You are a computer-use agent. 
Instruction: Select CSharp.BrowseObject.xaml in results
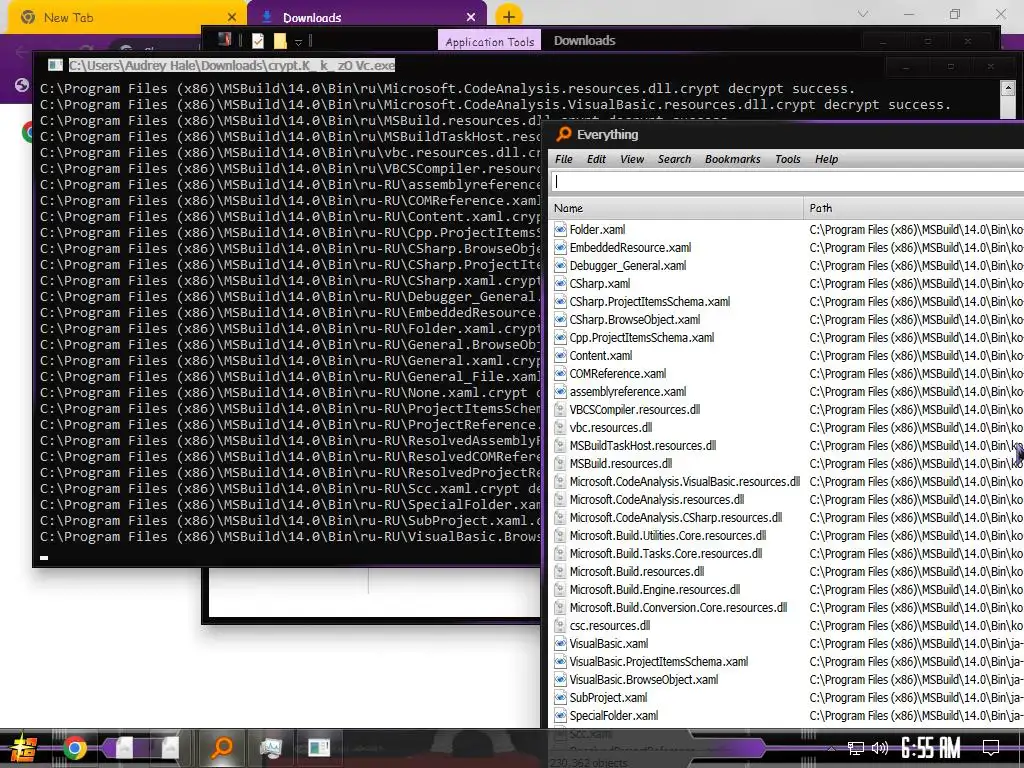click(x=635, y=320)
